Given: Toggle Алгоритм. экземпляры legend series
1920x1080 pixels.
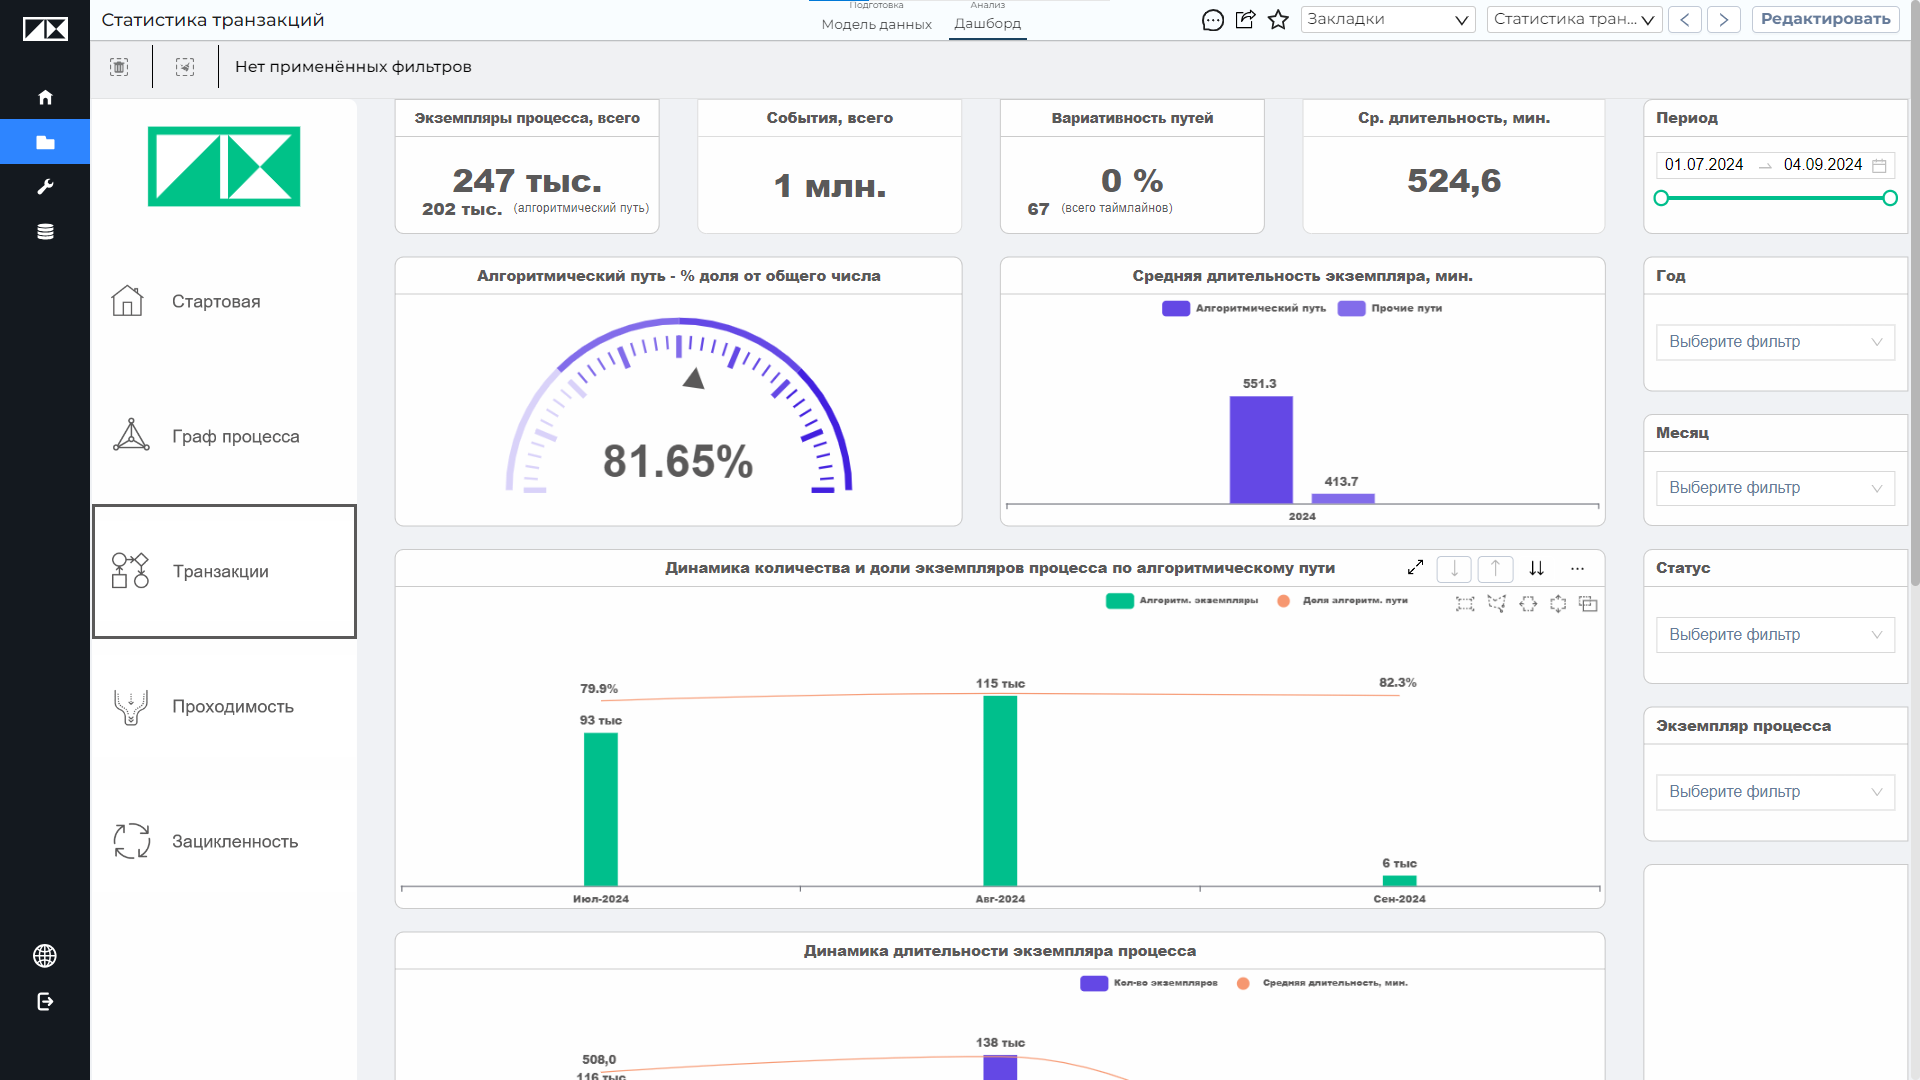Looking at the screenshot, I should tap(1182, 601).
